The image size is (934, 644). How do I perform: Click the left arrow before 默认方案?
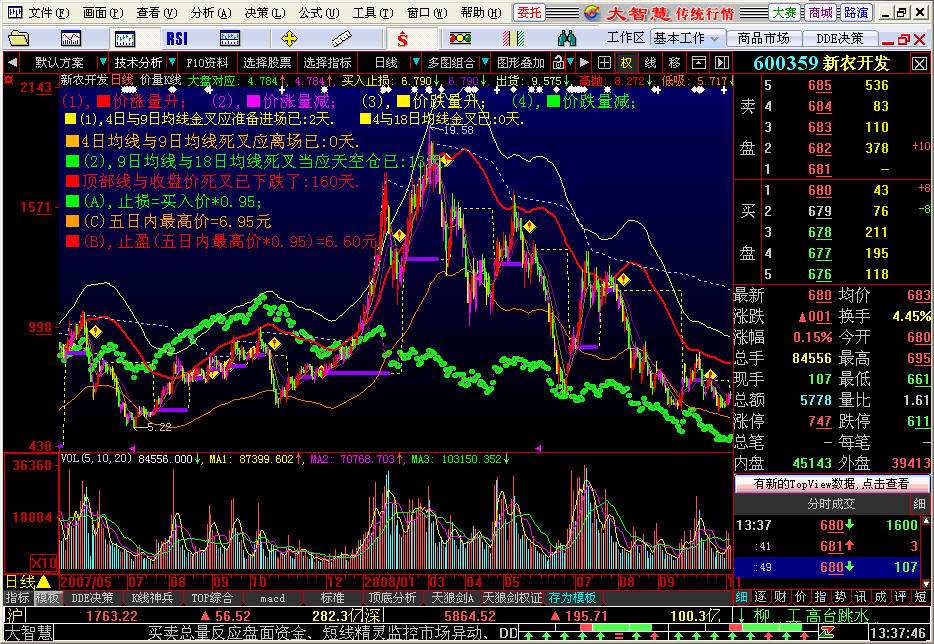13,62
